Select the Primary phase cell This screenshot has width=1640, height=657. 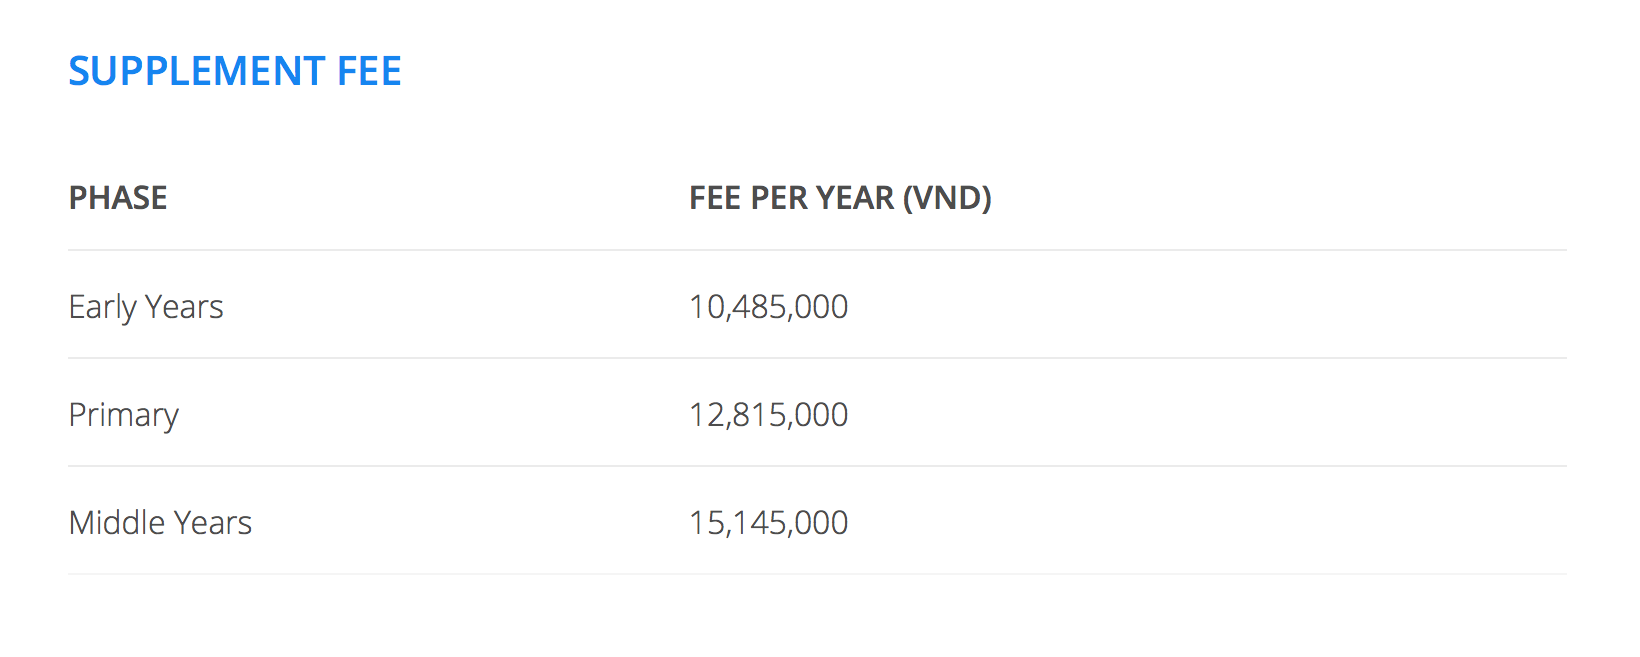click(124, 415)
